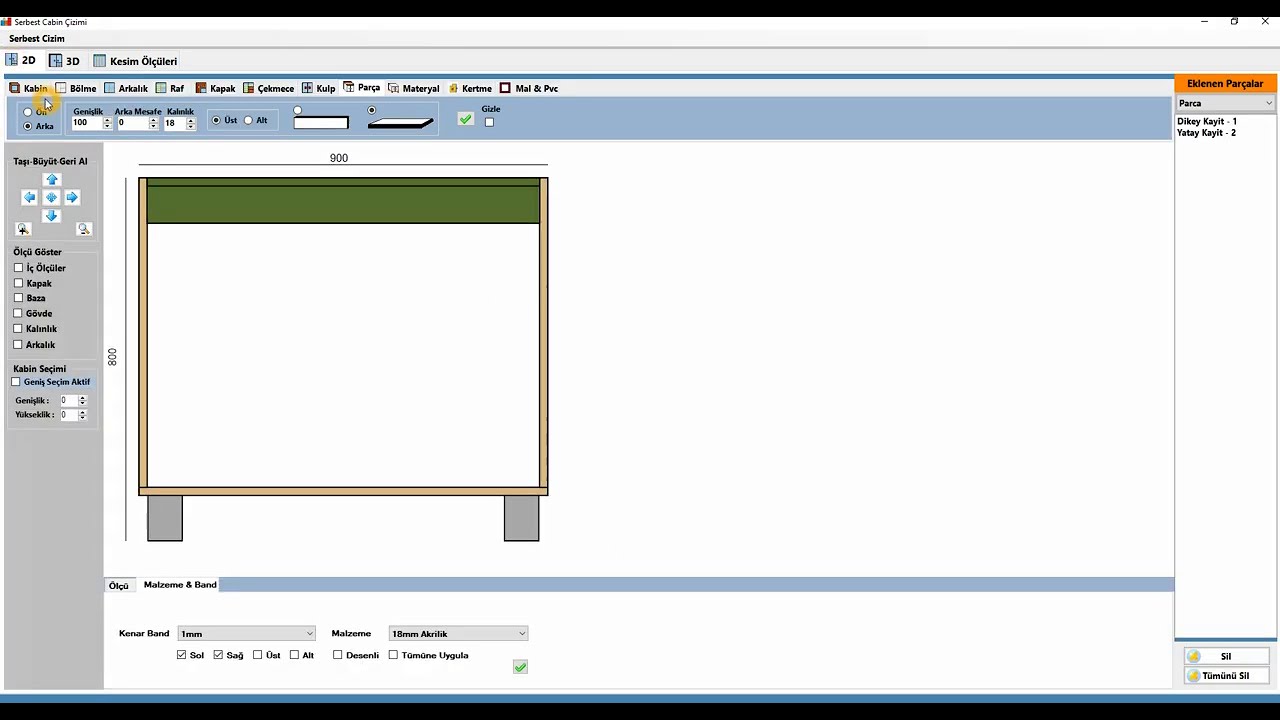1280x720 pixels.
Task: Move the drawing up with the up arrow
Action: pyautogui.click(x=52, y=180)
